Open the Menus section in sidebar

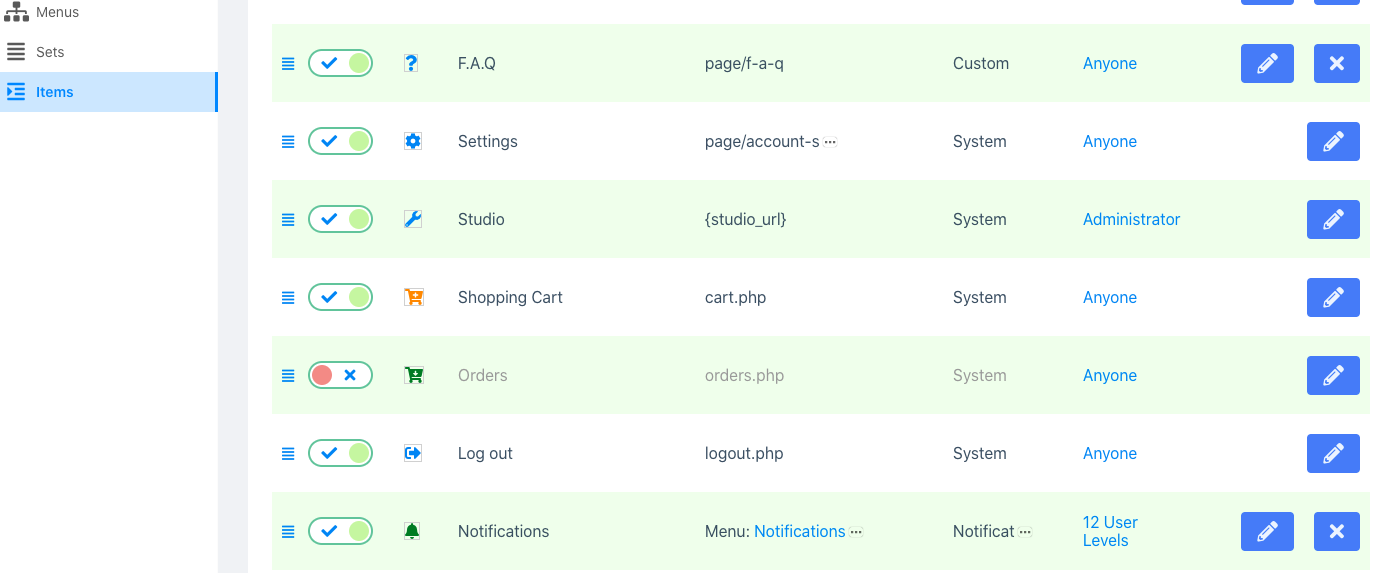pyautogui.click(x=57, y=12)
